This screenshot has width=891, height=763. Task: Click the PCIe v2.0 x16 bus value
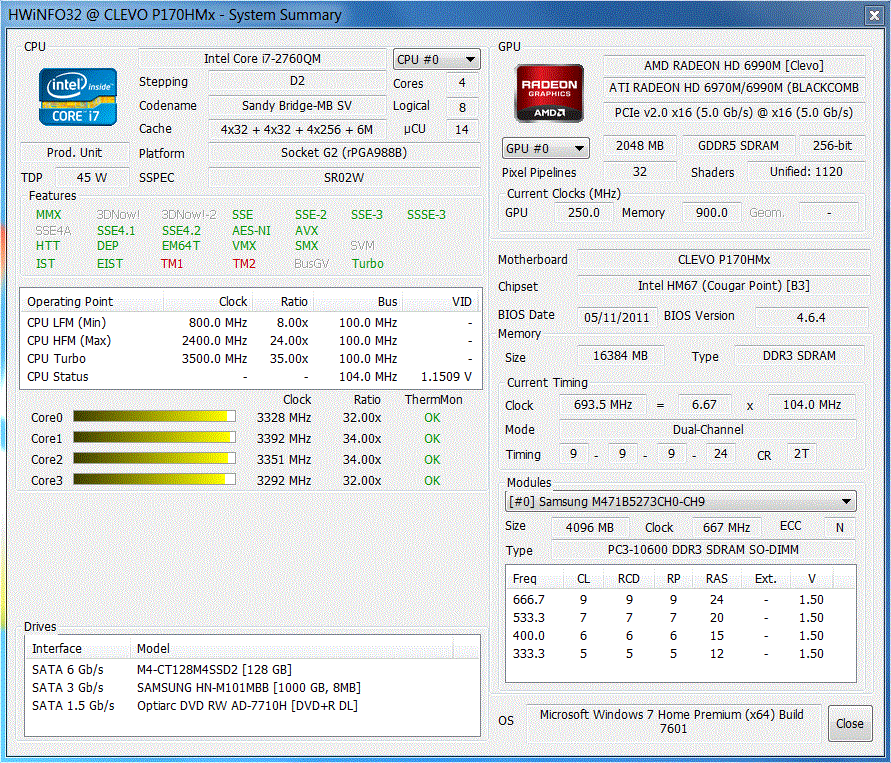(x=734, y=112)
